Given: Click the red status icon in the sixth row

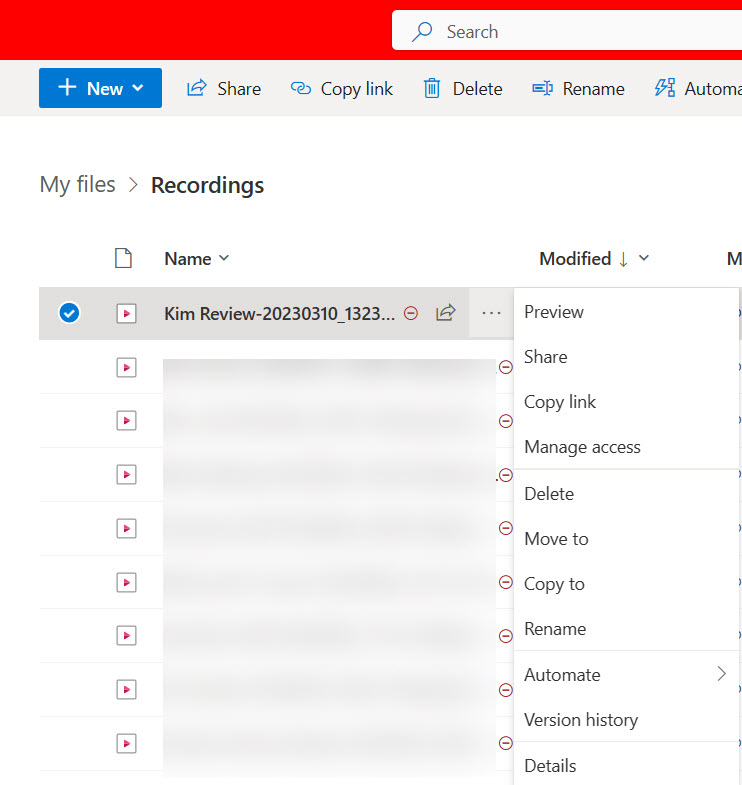Looking at the screenshot, I should pyautogui.click(x=506, y=582).
